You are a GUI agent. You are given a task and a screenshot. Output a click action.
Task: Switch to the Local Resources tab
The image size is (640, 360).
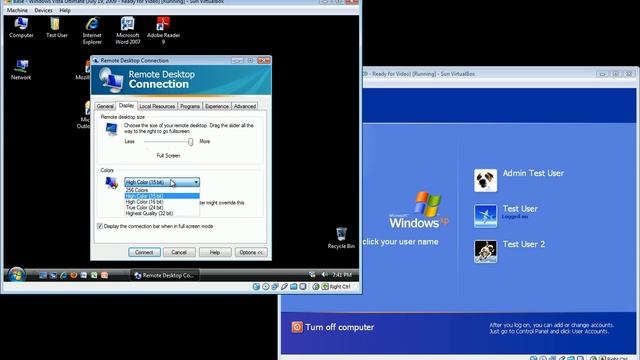[157, 106]
